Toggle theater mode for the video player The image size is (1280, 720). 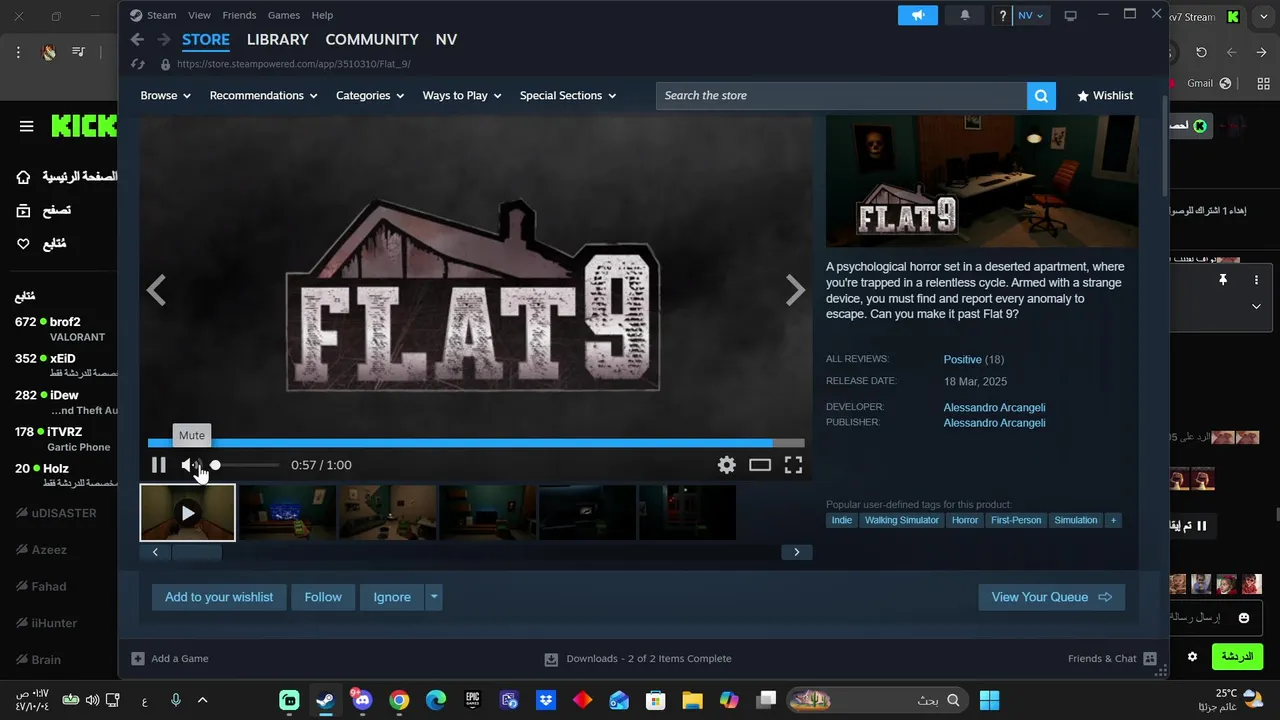[760, 465]
